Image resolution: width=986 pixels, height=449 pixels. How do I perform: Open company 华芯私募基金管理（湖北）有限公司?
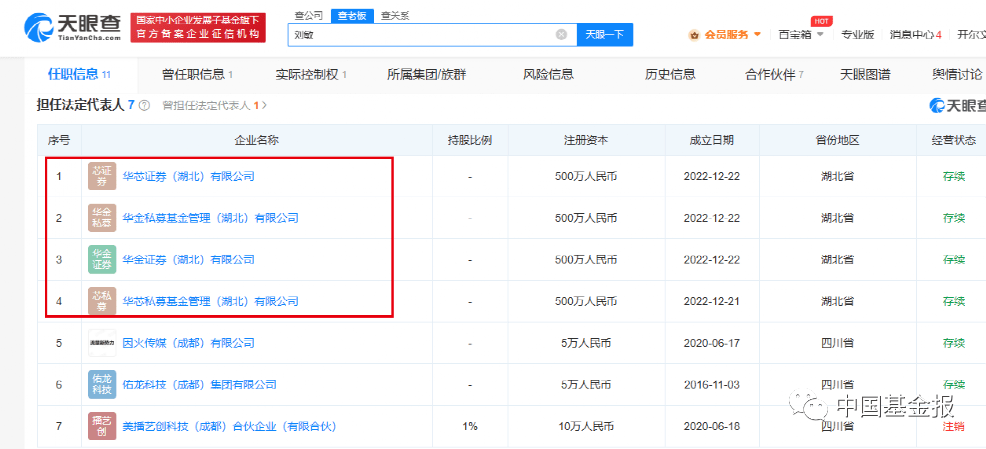coord(210,301)
